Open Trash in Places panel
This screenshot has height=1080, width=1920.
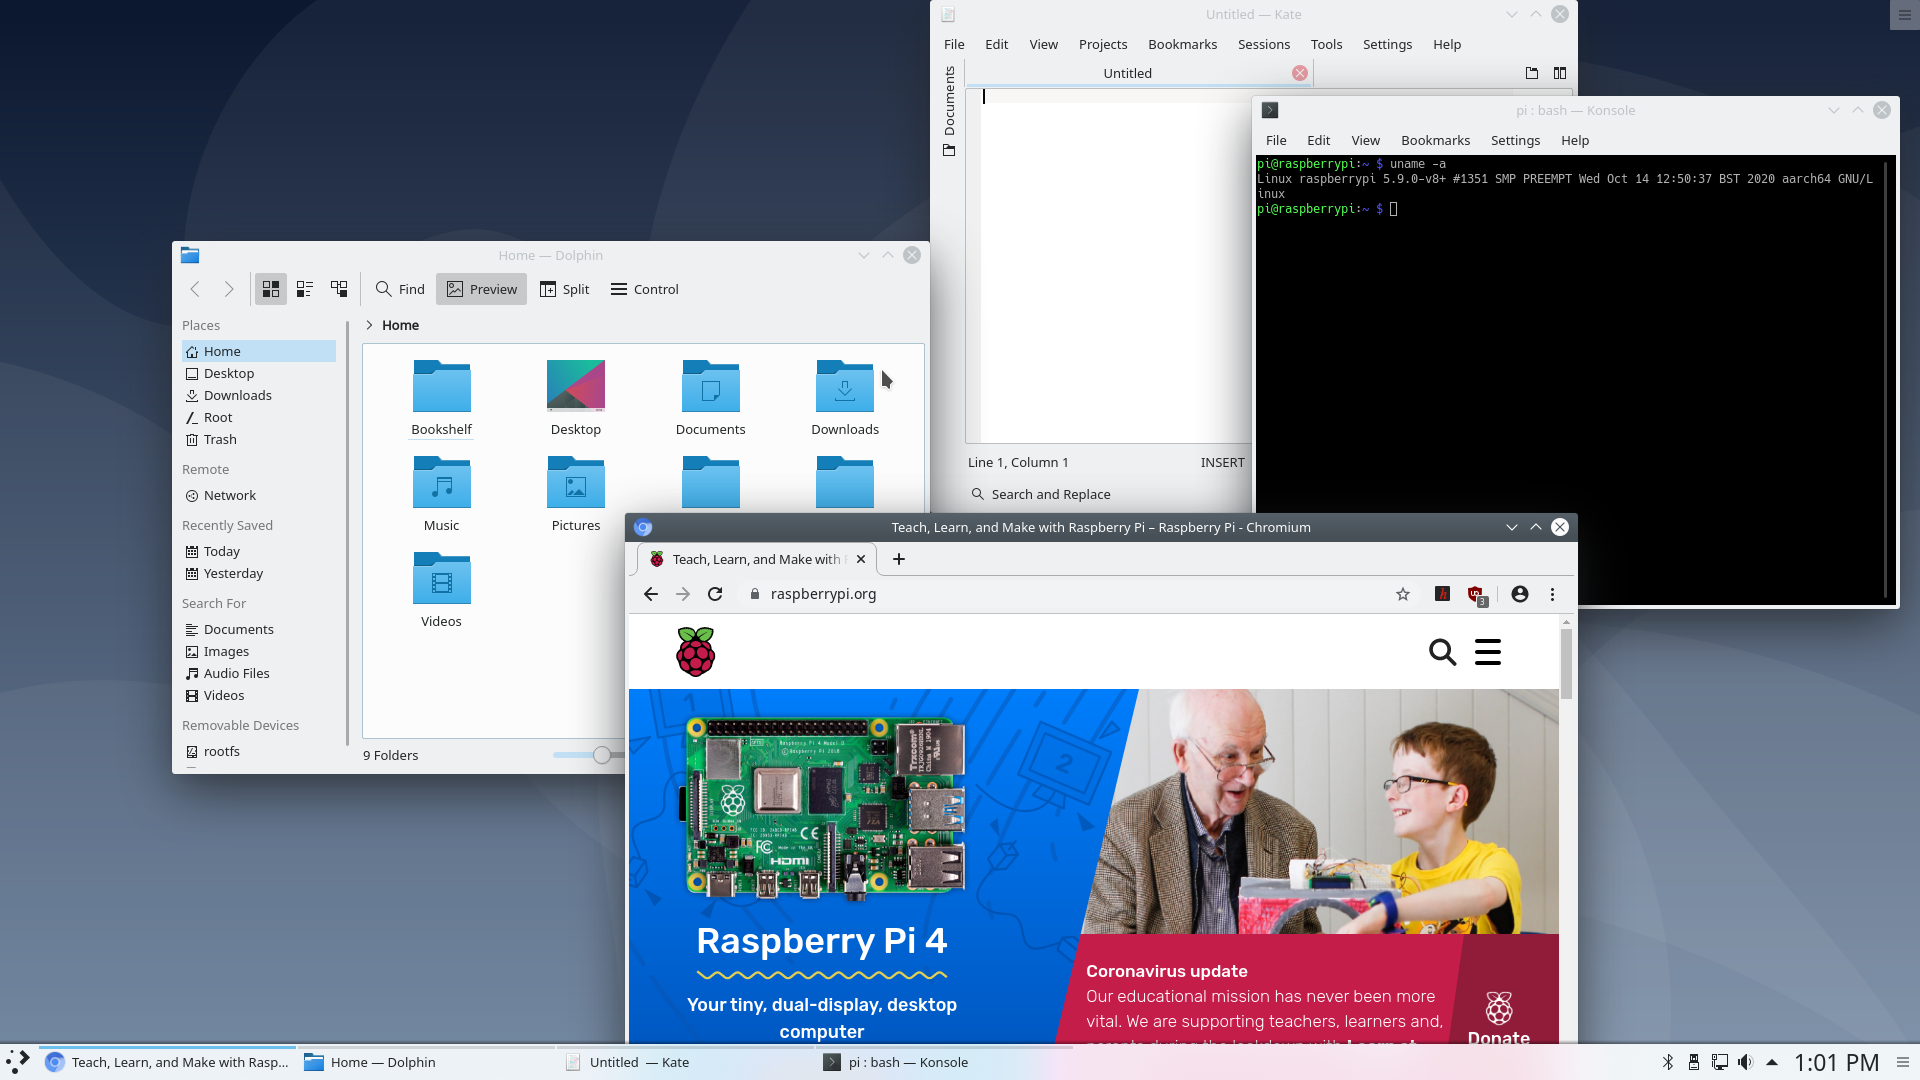coord(258,439)
